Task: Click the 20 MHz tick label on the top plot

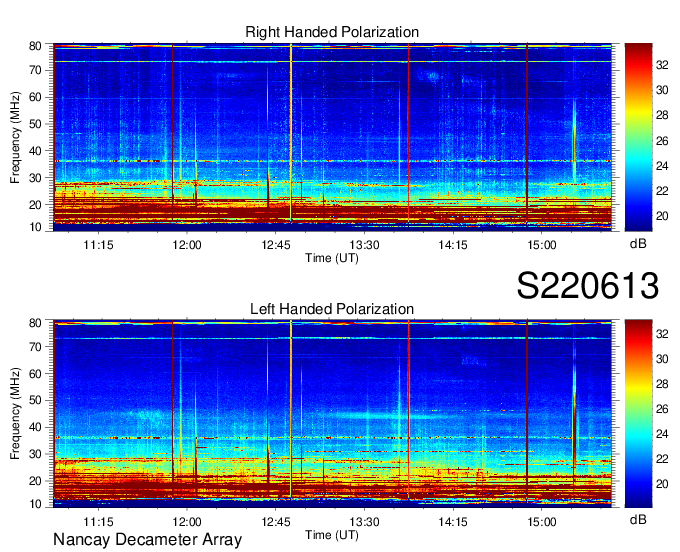Action: (x=35, y=205)
